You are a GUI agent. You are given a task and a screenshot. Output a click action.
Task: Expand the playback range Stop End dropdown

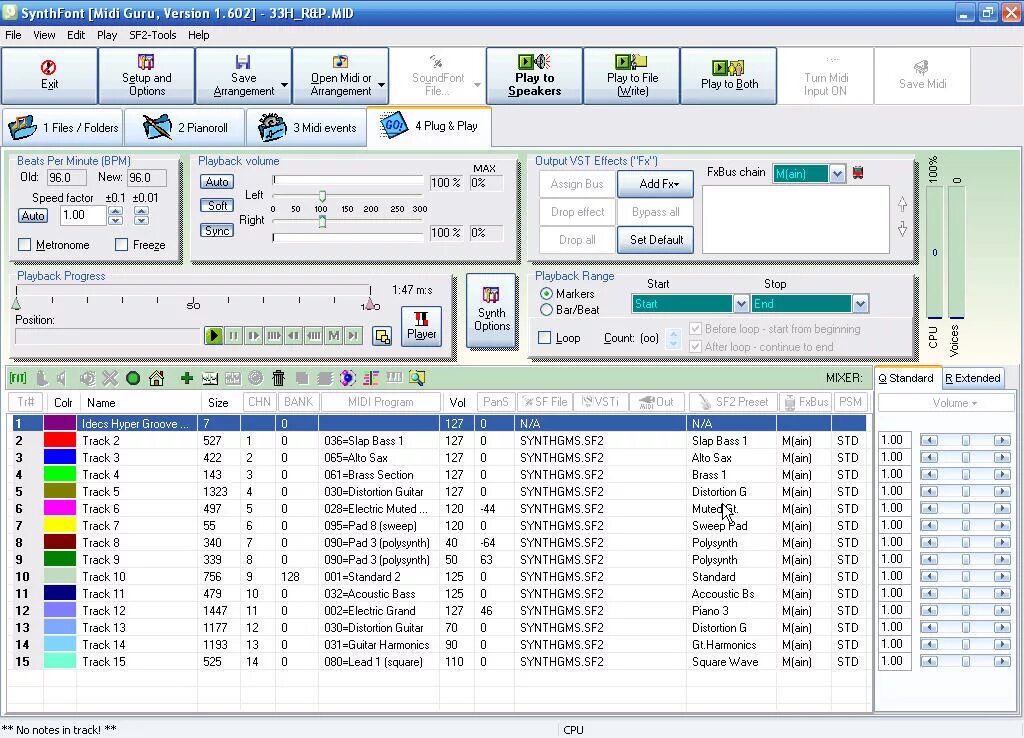click(860, 304)
